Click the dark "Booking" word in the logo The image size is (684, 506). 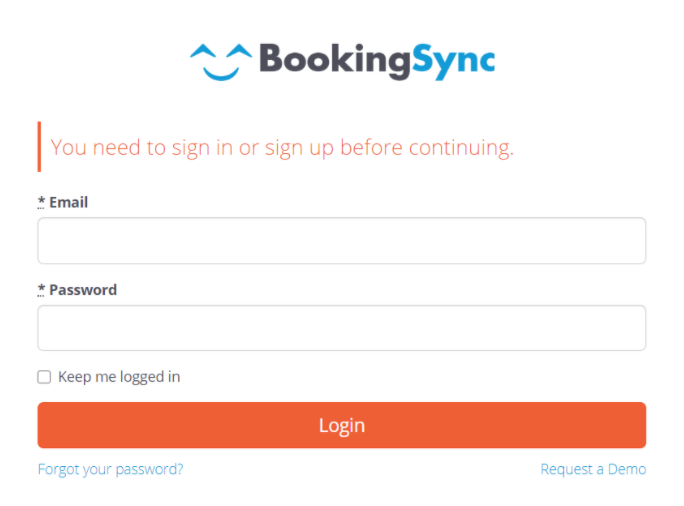[x=334, y=60]
